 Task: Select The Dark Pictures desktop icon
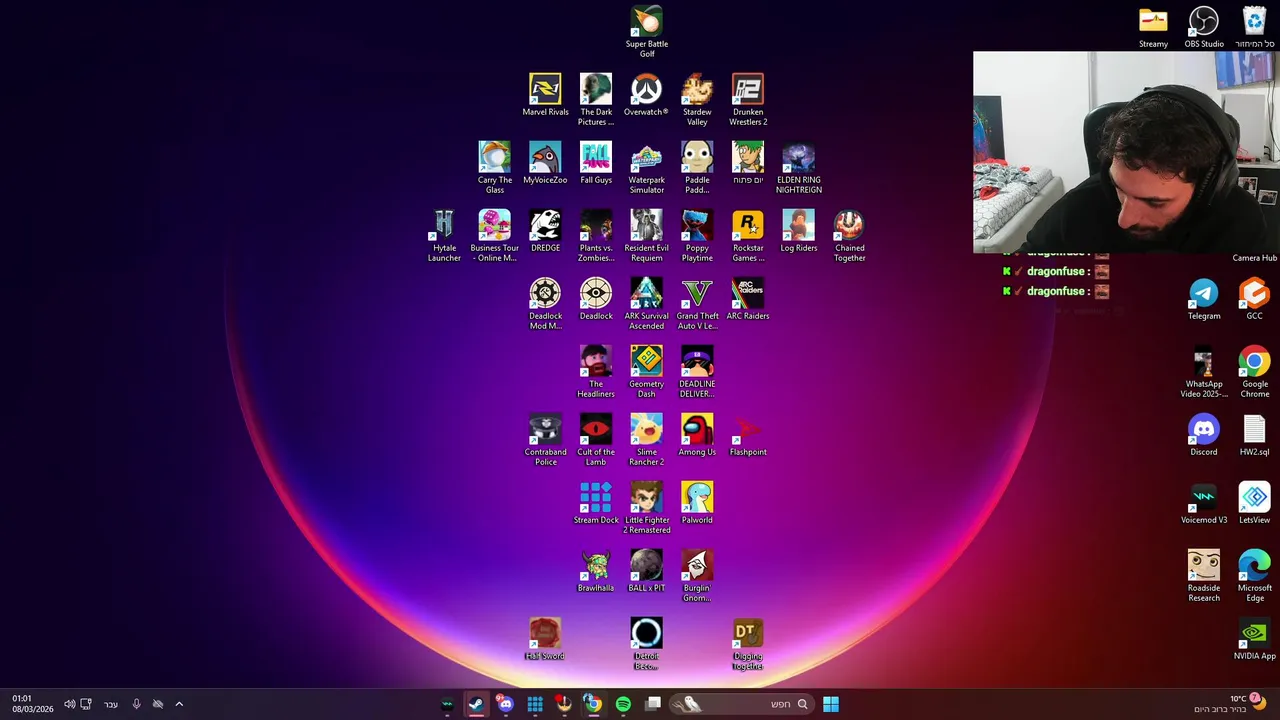596,99
